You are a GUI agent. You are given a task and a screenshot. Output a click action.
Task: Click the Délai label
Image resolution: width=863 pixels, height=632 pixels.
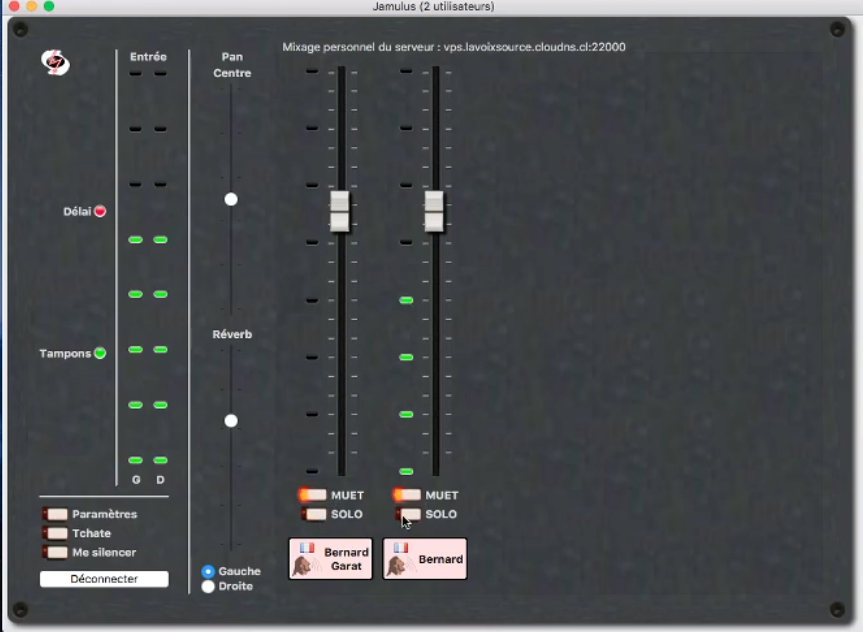click(77, 211)
